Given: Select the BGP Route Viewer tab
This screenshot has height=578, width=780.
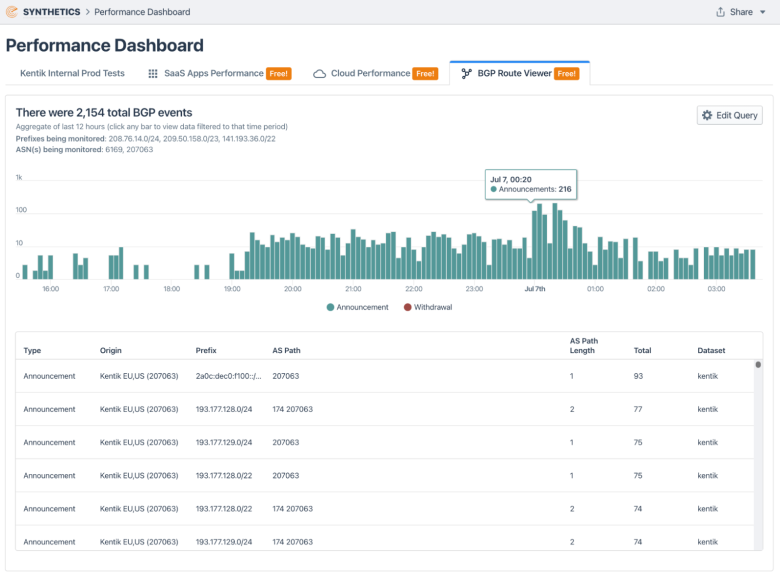Looking at the screenshot, I should (x=520, y=73).
